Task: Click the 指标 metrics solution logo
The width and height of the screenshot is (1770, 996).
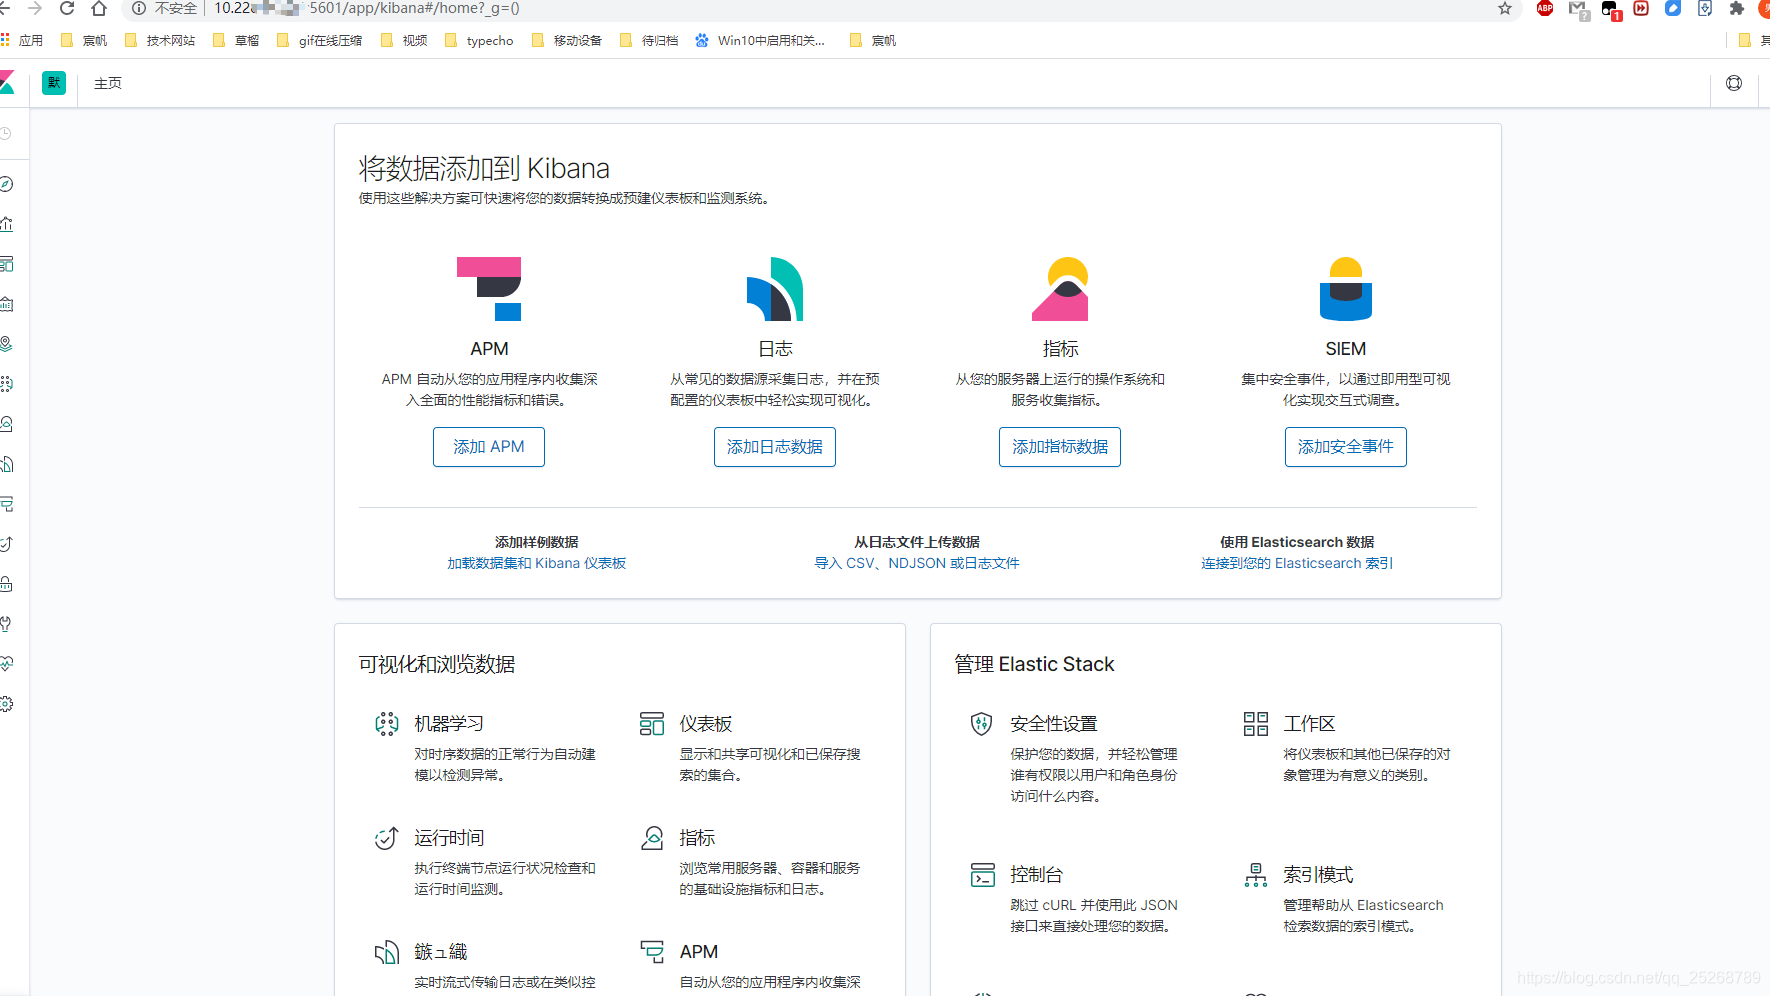Action: [x=1060, y=289]
